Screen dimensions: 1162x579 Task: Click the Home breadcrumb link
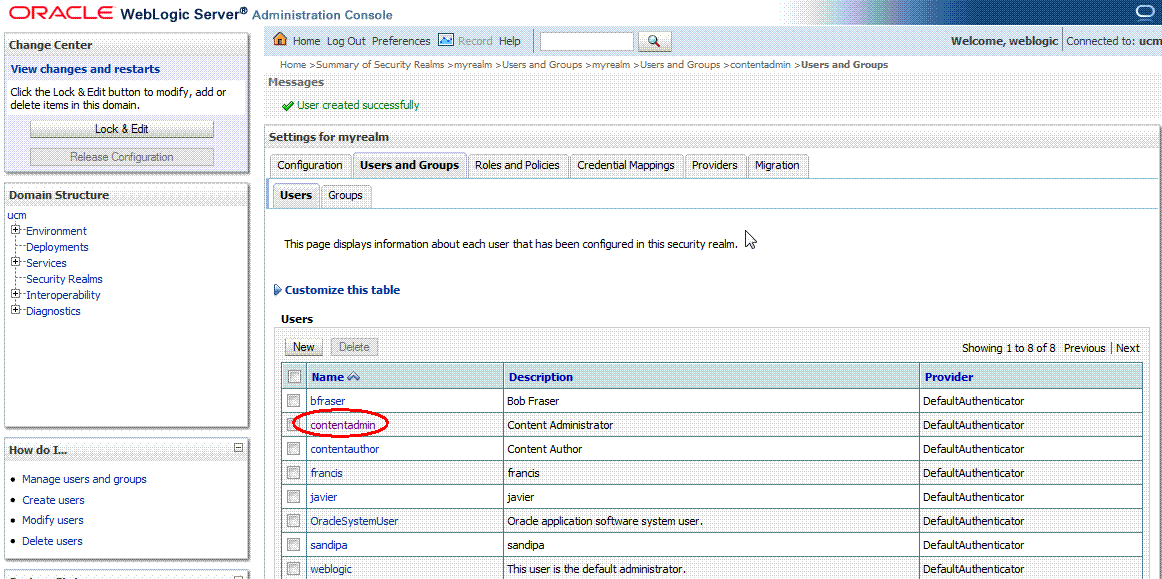pos(293,64)
